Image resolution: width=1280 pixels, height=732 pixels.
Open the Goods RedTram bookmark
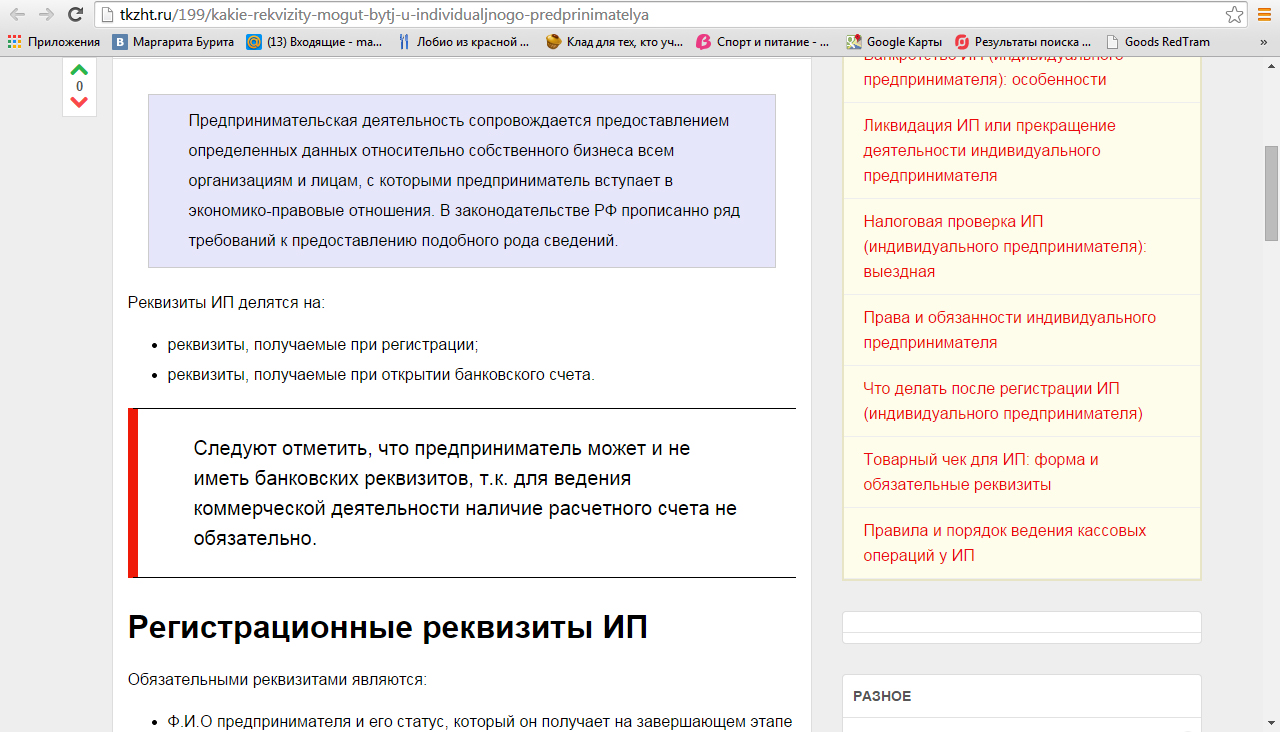1158,42
